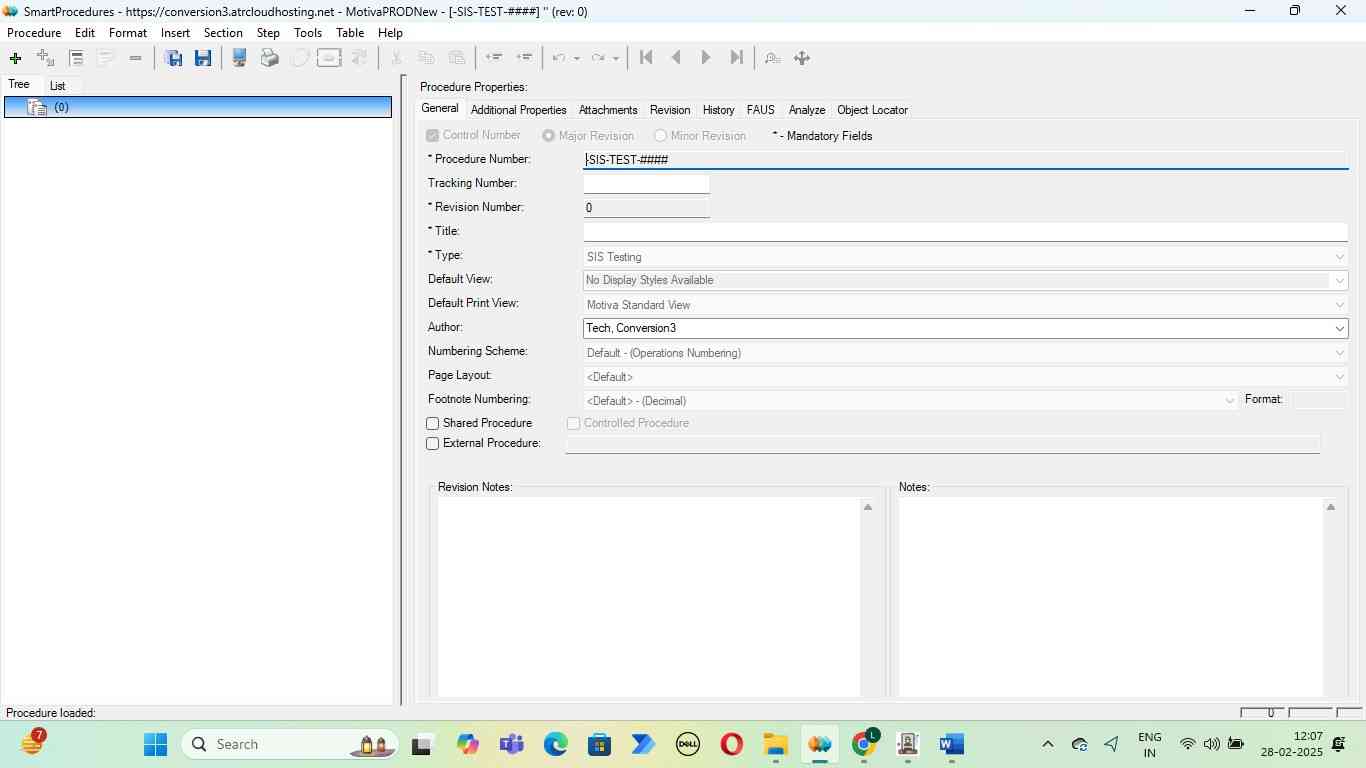Click the copy icon in toolbar
Viewport: 1366px width, 768px height.
click(426, 58)
